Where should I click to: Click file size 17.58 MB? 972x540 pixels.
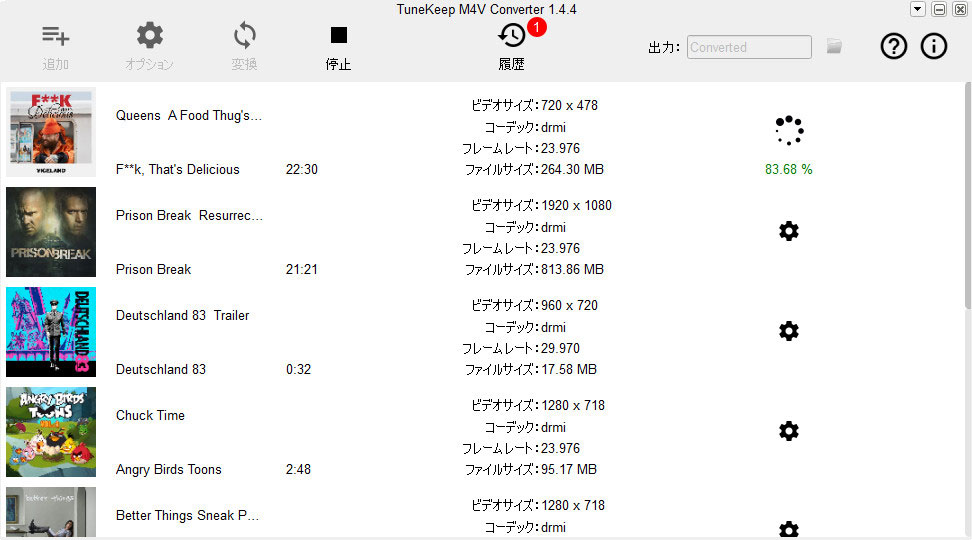[x=568, y=369]
